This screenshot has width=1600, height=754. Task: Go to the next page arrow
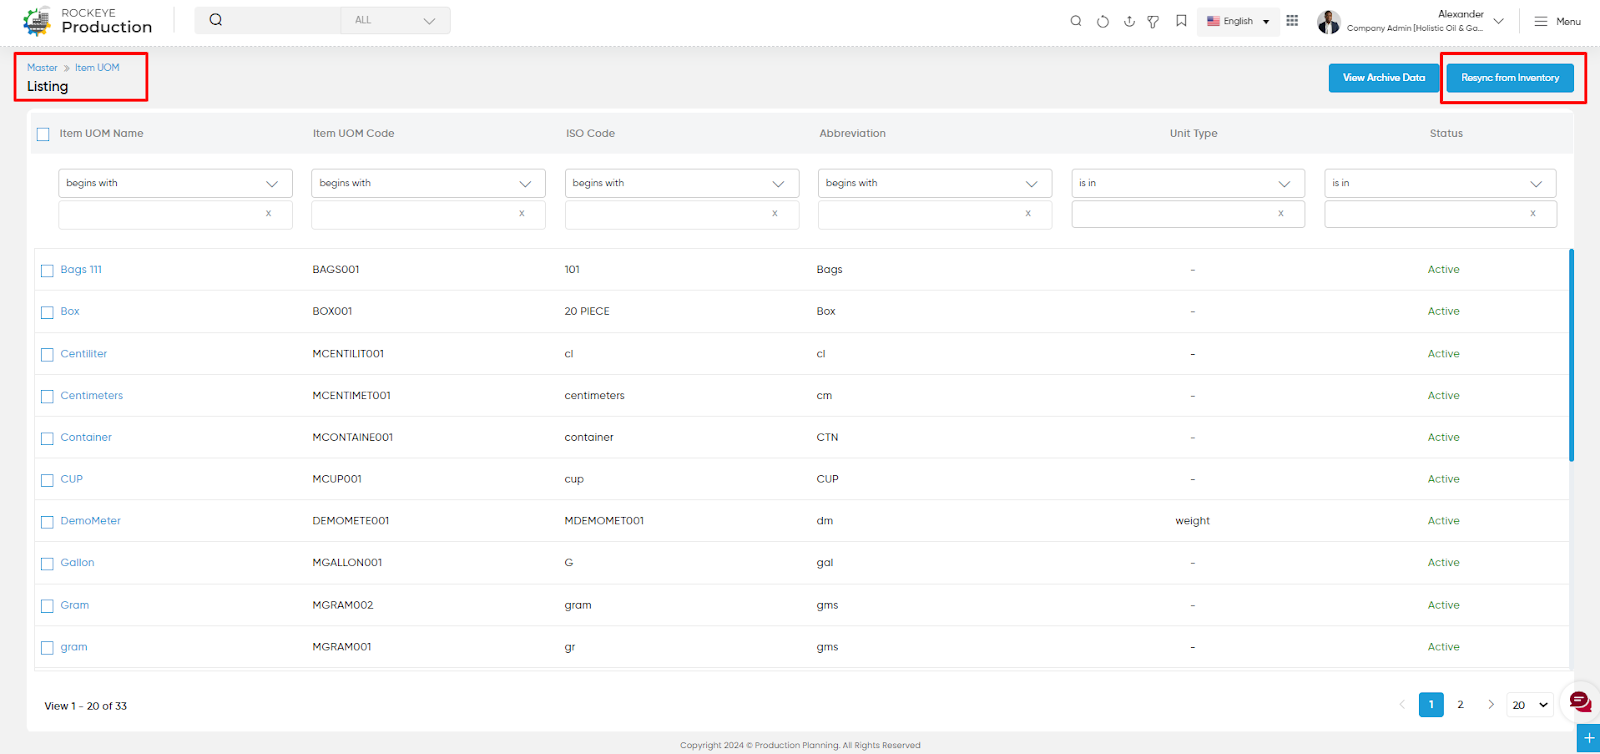coord(1490,705)
